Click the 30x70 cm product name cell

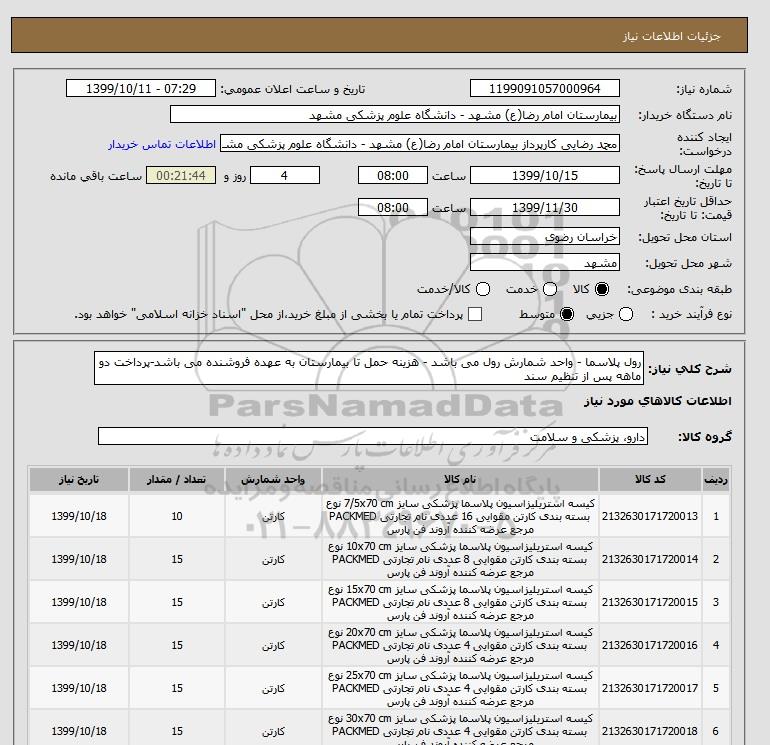(x=460, y=728)
